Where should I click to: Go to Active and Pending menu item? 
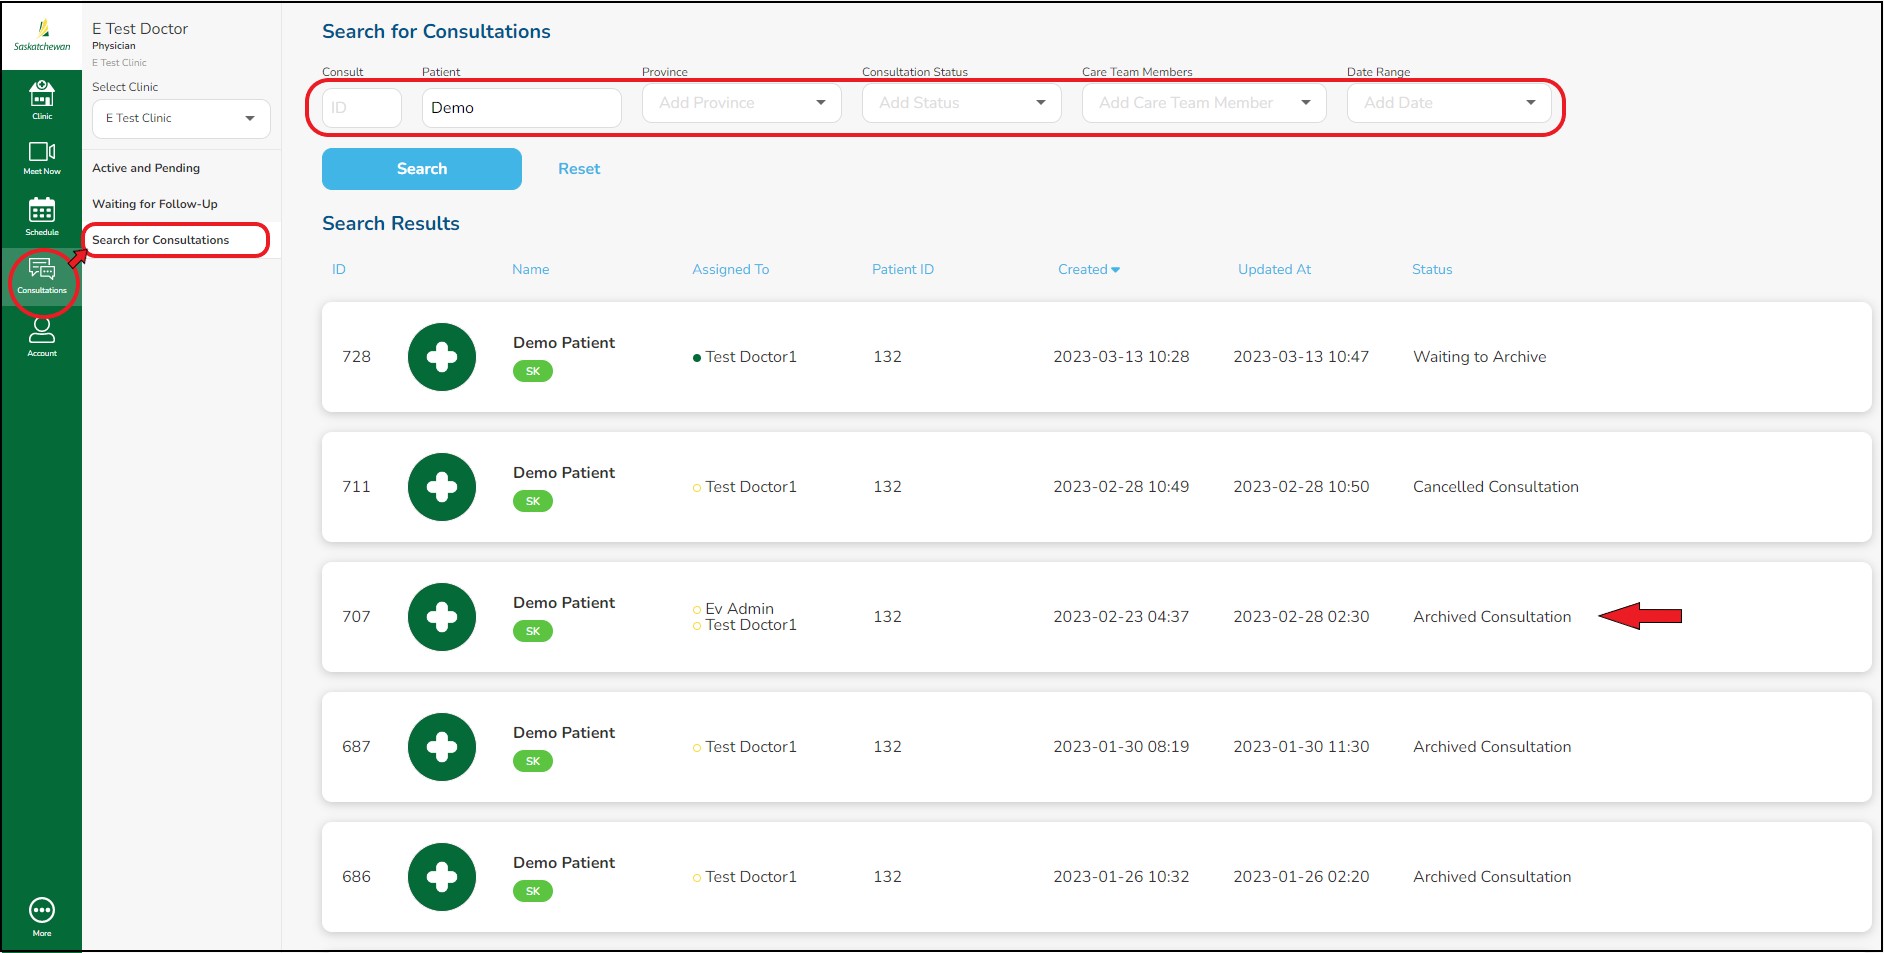pyautogui.click(x=146, y=168)
